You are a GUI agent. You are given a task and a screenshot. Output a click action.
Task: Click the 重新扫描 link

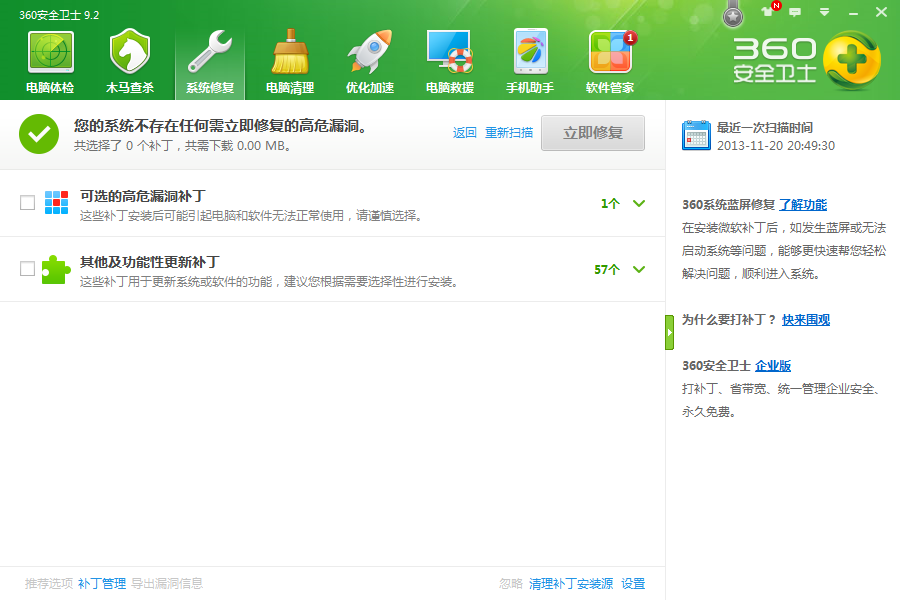click(x=509, y=133)
